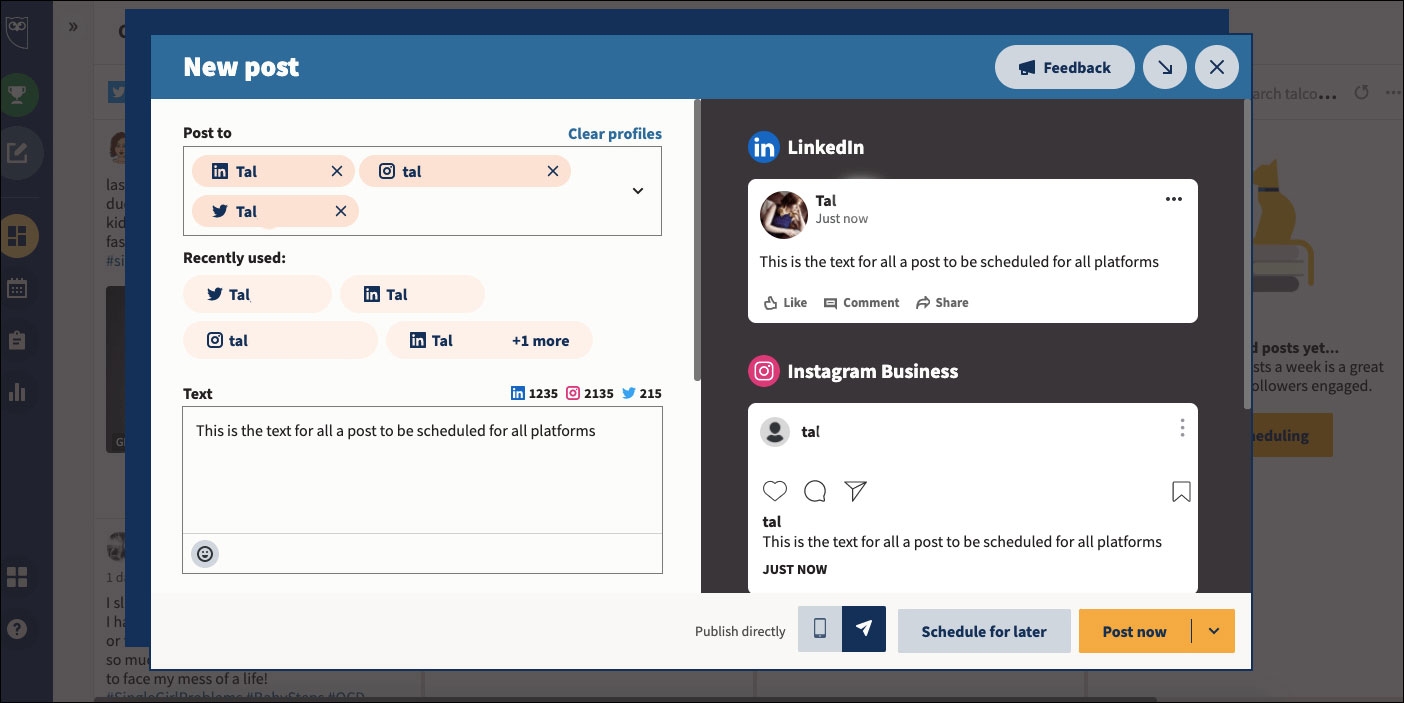Remove the Twitter Tal profile from Post to
The width and height of the screenshot is (1404, 703).
point(340,211)
